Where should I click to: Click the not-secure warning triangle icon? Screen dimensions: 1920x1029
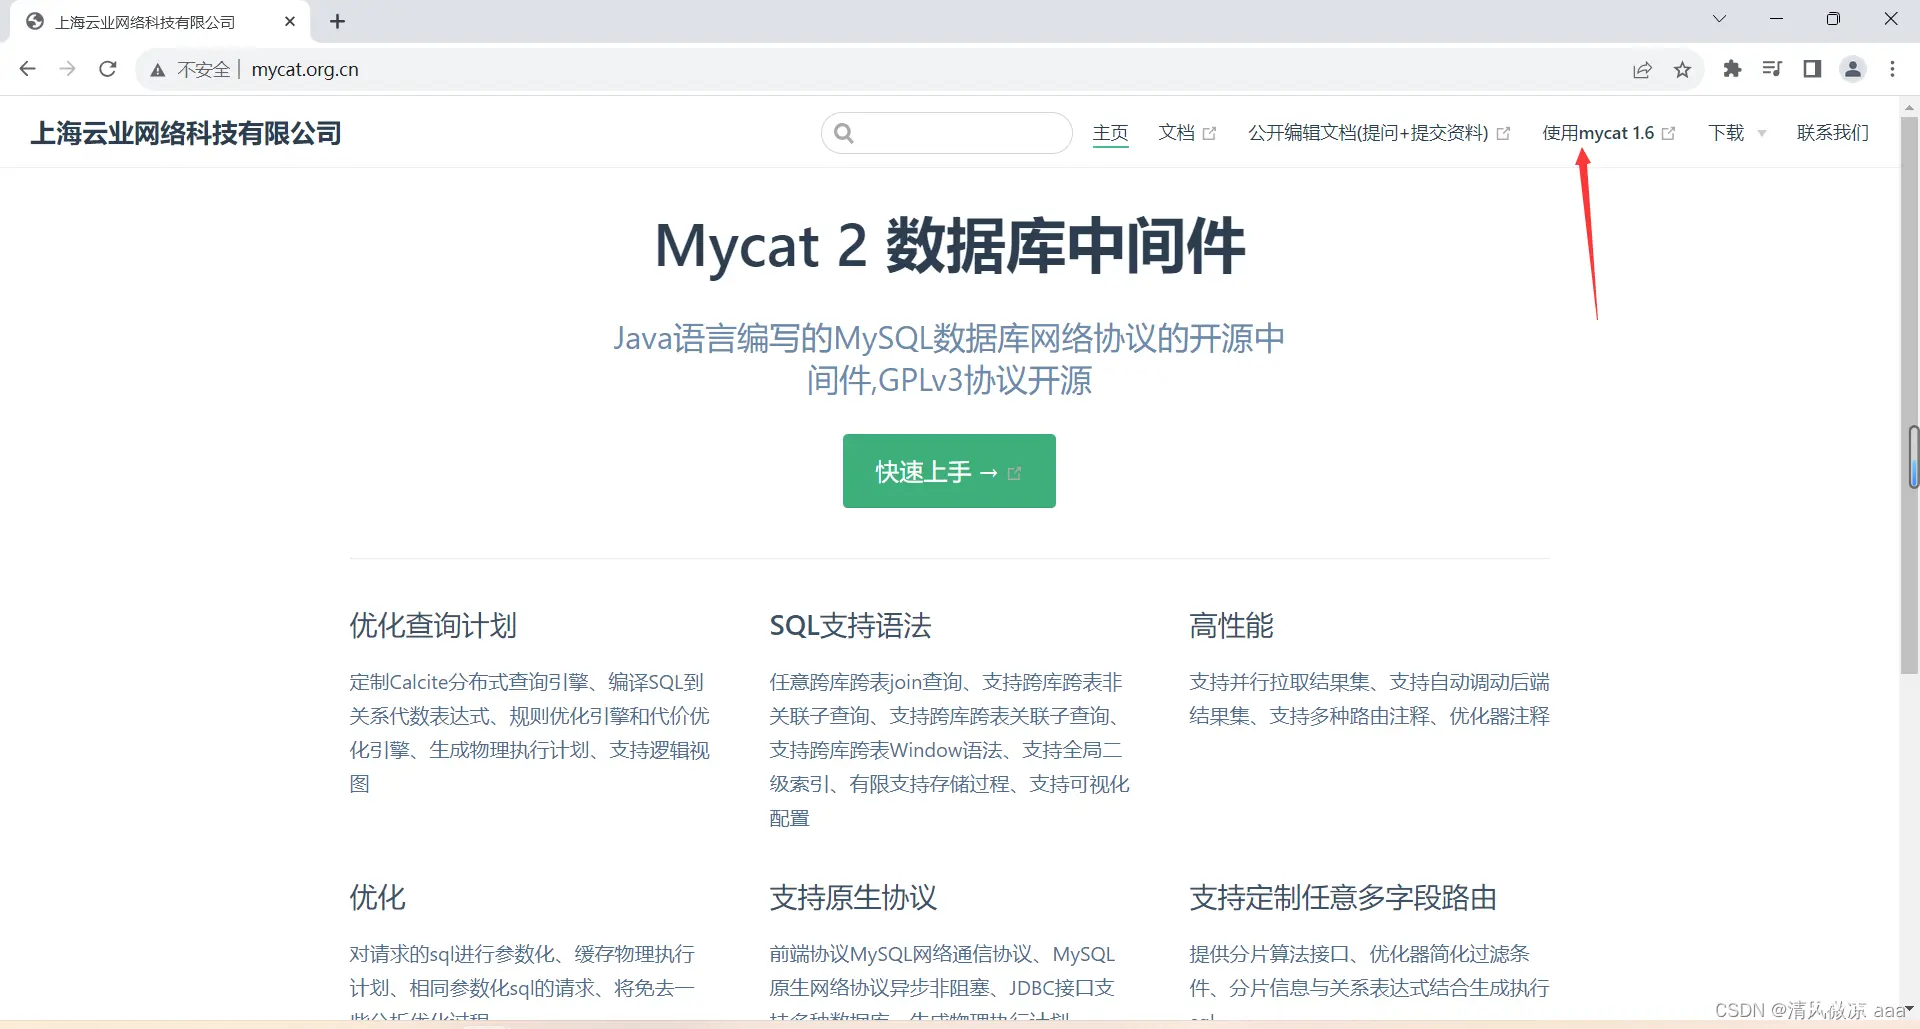click(158, 70)
